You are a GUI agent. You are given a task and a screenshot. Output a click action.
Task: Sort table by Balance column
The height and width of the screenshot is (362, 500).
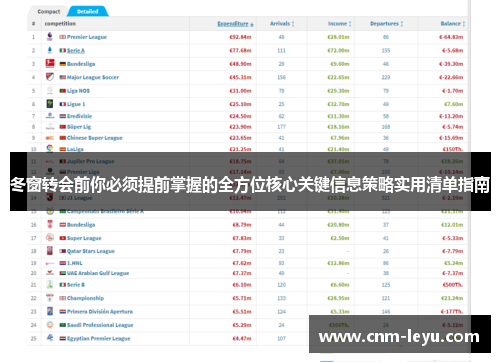click(453, 24)
